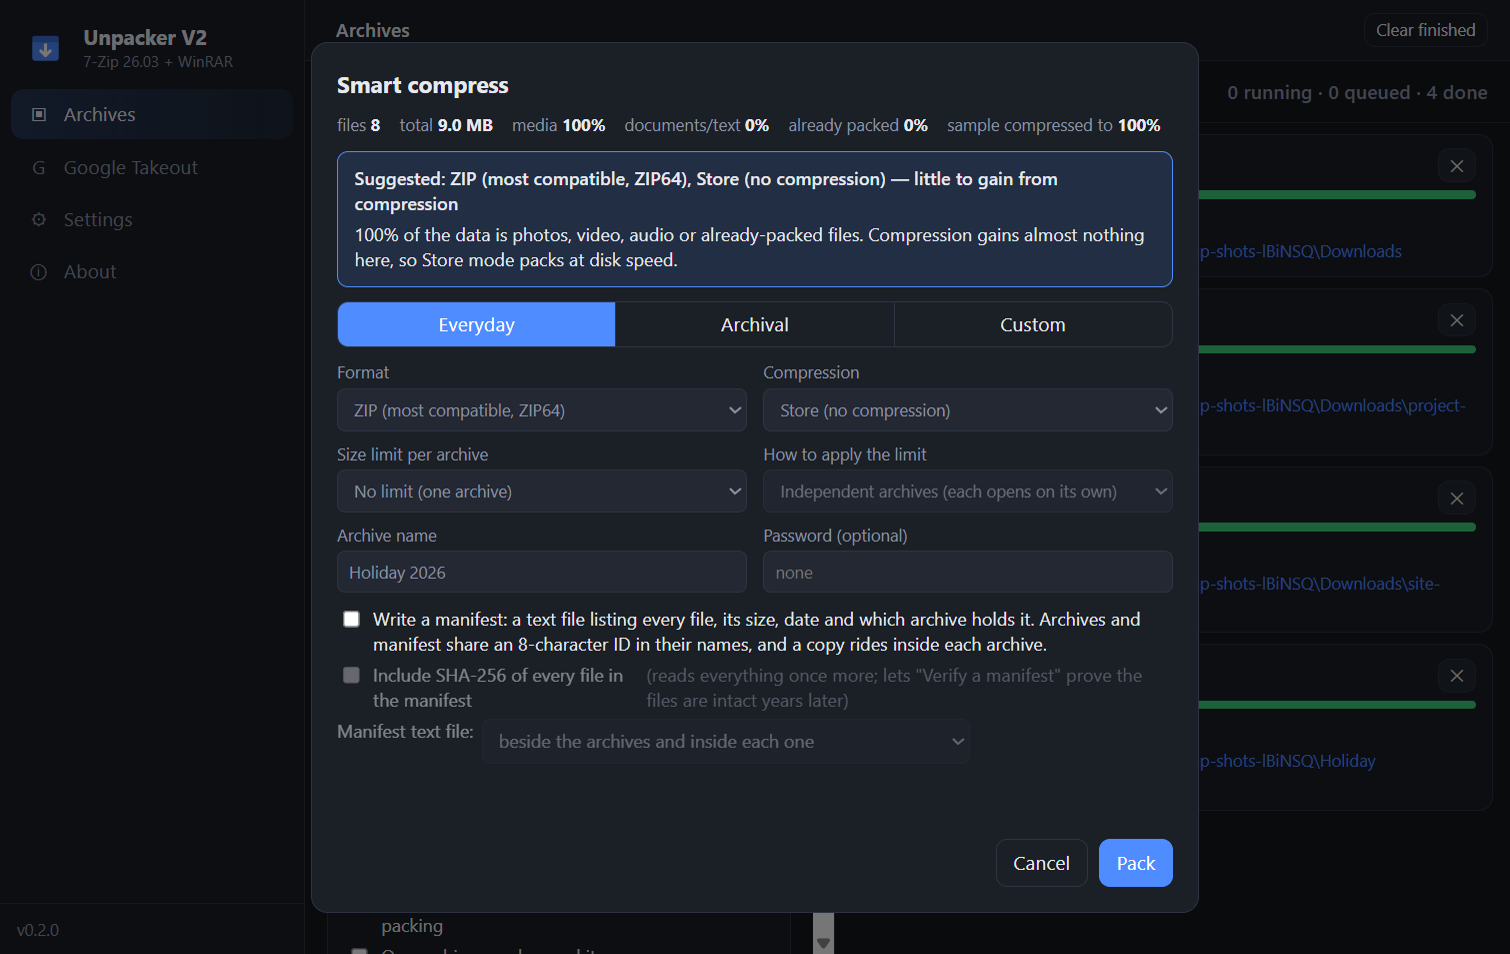Click the Unpacker V2 download logo icon
The height and width of the screenshot is (954, 1510).
45,48
